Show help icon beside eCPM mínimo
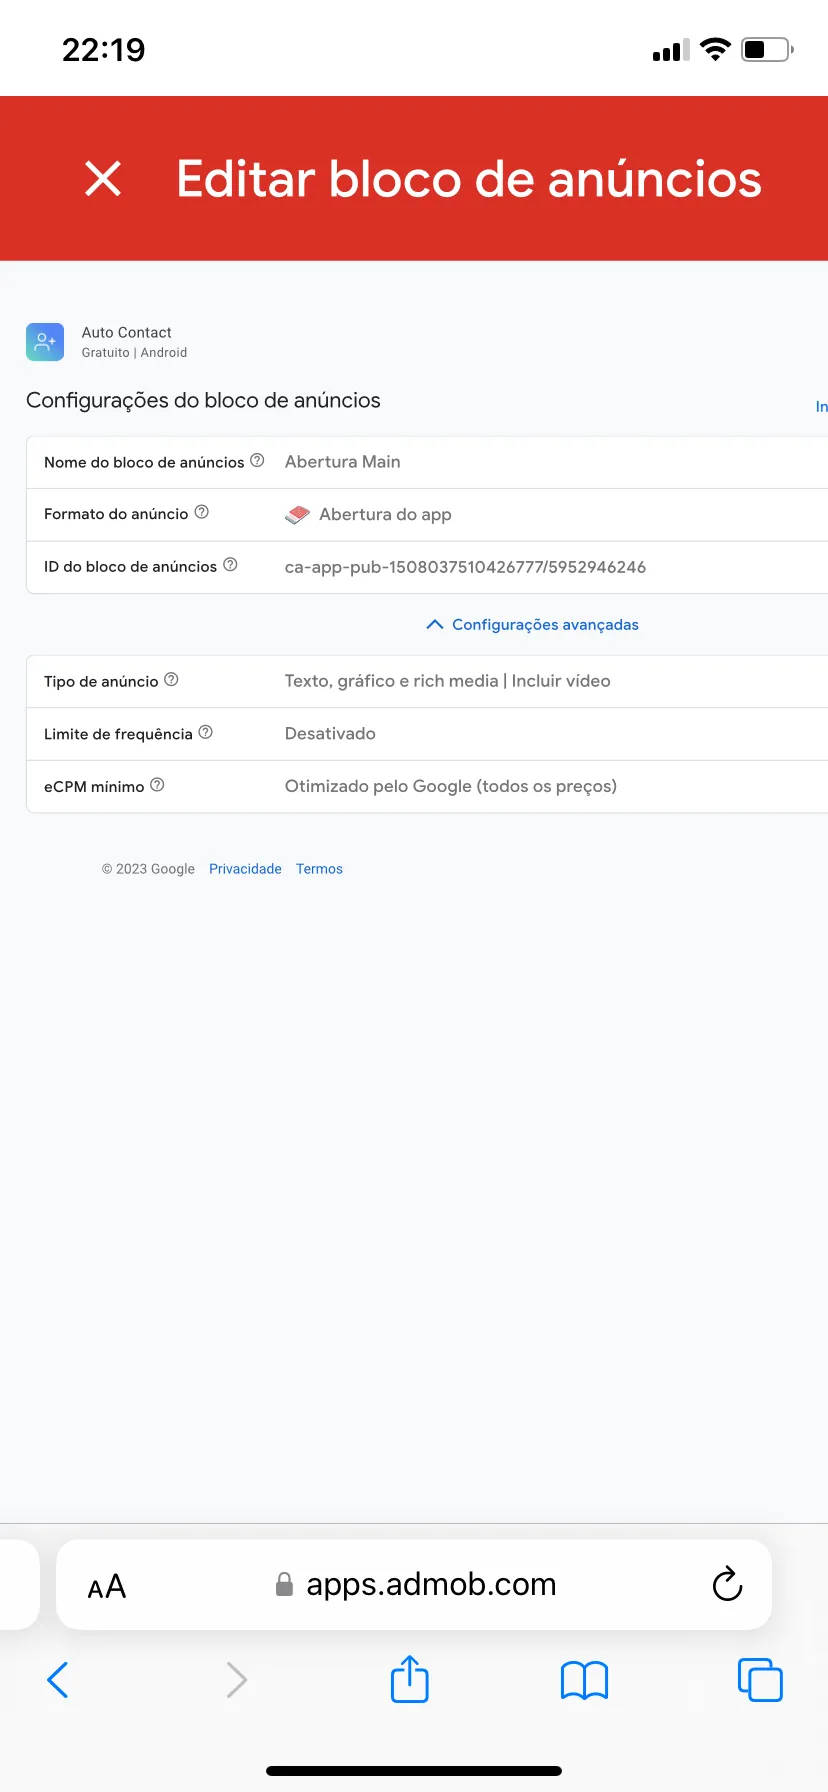This screenshot has height=1792, width=828. [157, 786]
